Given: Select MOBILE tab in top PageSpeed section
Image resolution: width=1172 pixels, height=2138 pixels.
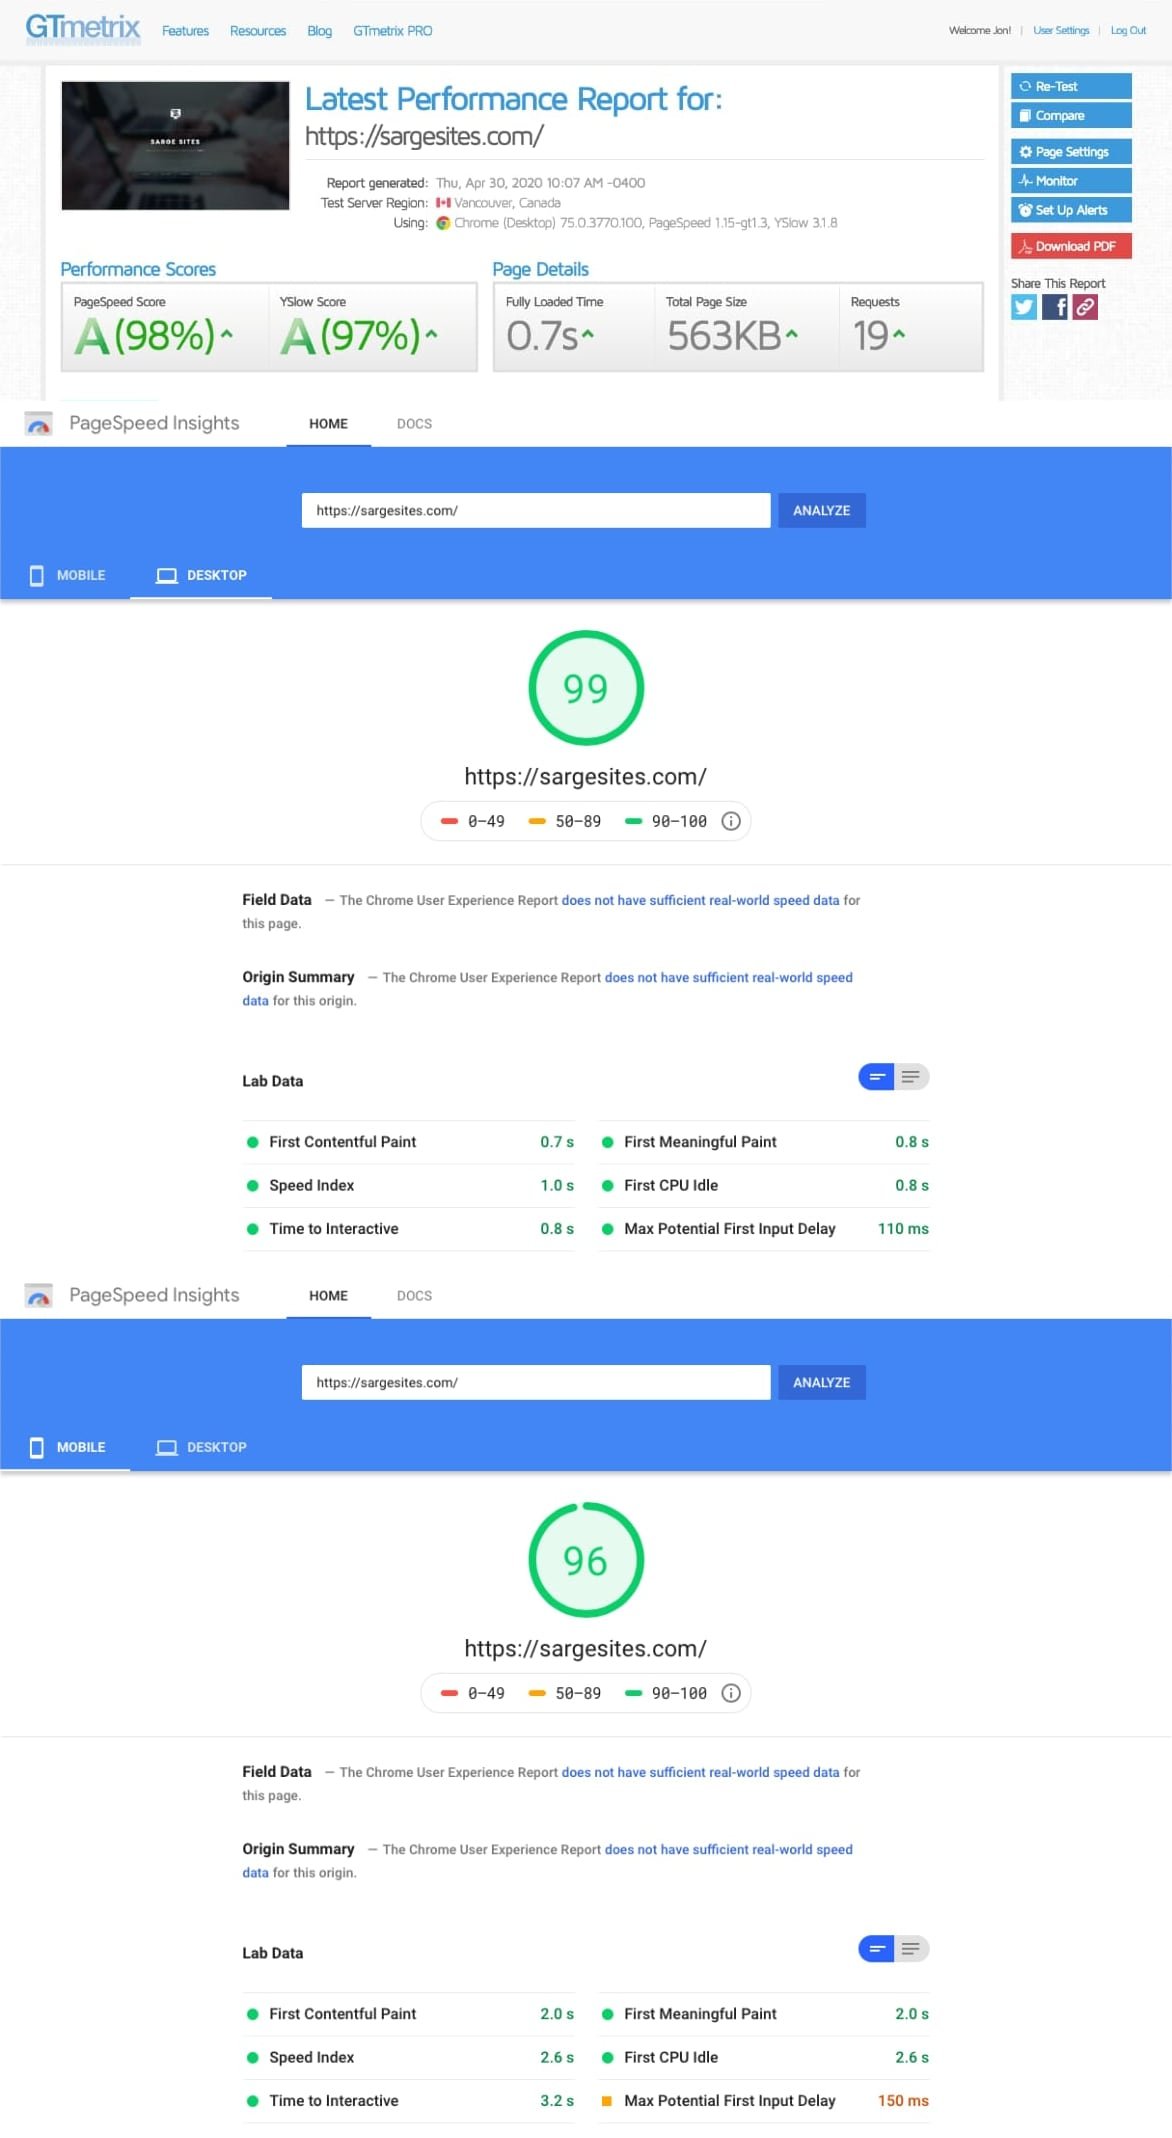Looking at the screenshot, I should (x=67, y=575).
